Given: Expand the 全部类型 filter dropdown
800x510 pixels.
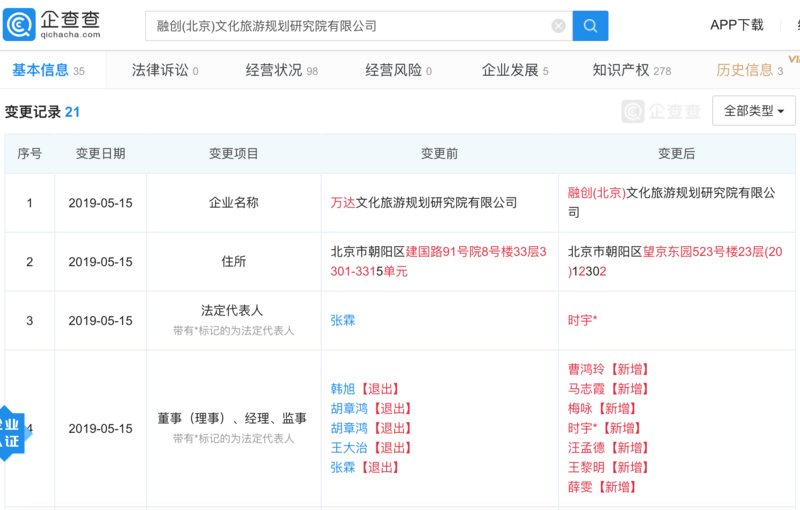Looking at the screenshot, I should click(x=754, y=111).
